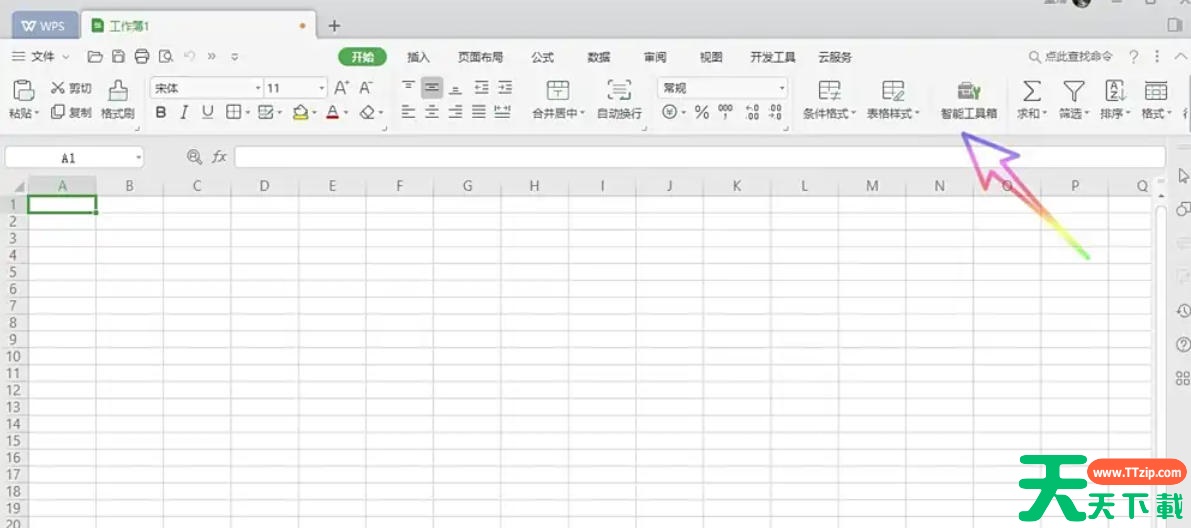1191x528 pixels.
Task: Open the Name Box dropdown beside A1
Action: tap(138, 158)
